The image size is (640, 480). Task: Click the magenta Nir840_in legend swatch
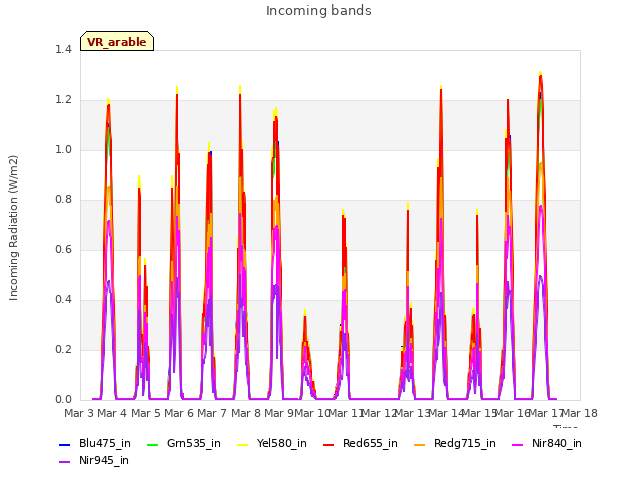pyautogui.click(x=518, y=444)
